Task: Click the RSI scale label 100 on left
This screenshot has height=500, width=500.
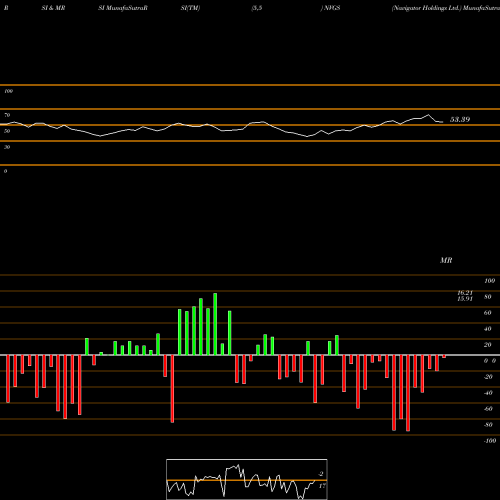Action: 8,91
